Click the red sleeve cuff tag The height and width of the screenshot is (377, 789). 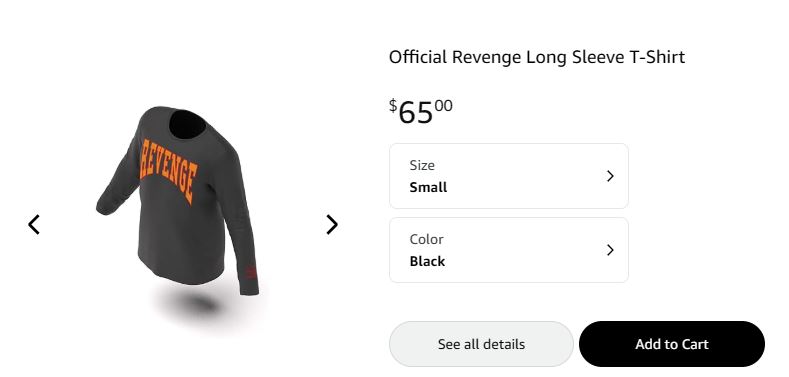click(251, 273)
